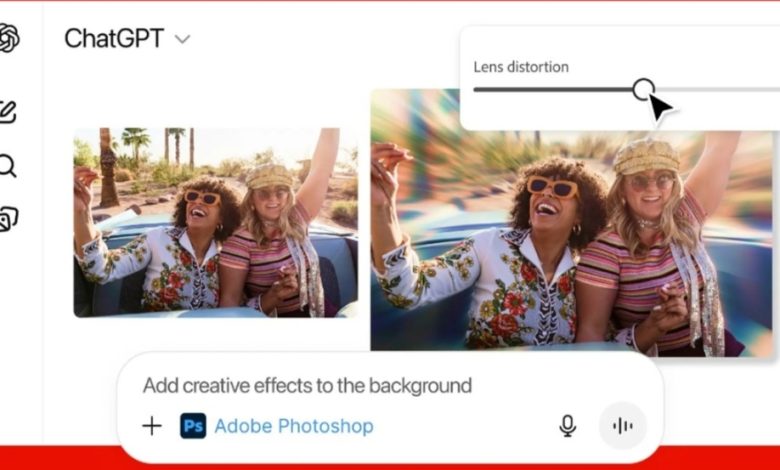Click the Lens distortion label
The image size is (780, 470).
[521, 67]
